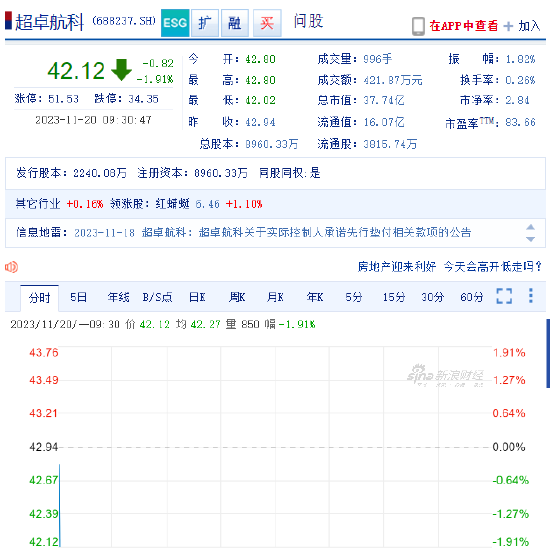
Task: Click the 涨停 51.53 value
Action: (63, 99)
